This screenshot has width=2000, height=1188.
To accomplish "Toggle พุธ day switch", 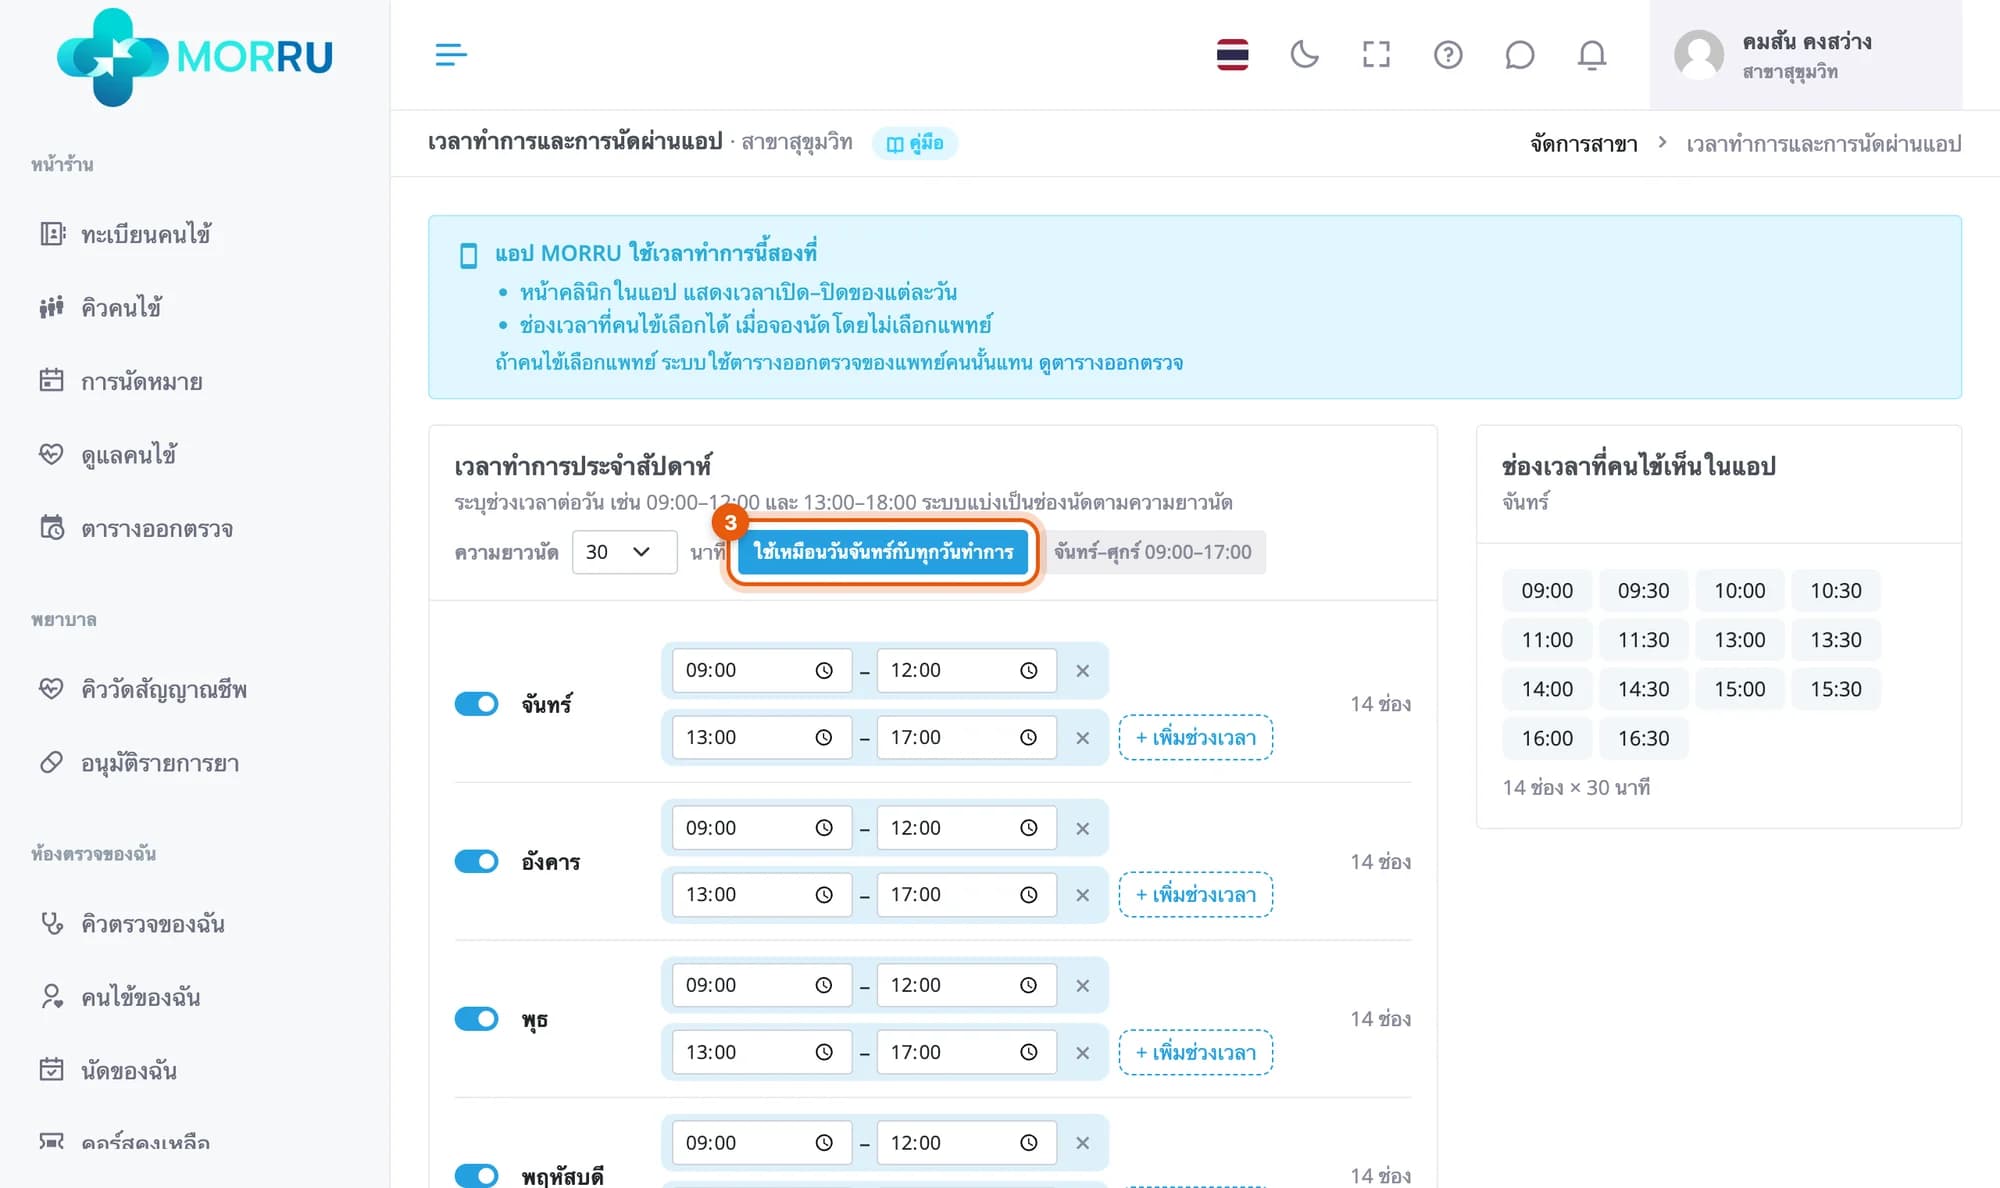I will pyautogui.click(x=476, y=1019).
